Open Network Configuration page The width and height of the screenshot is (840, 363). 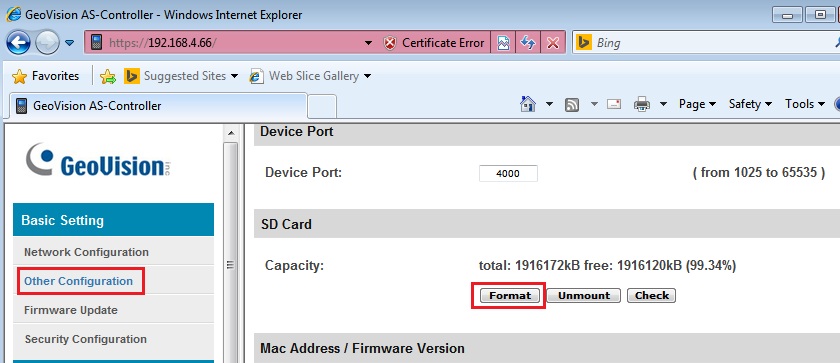coord(86,252)
